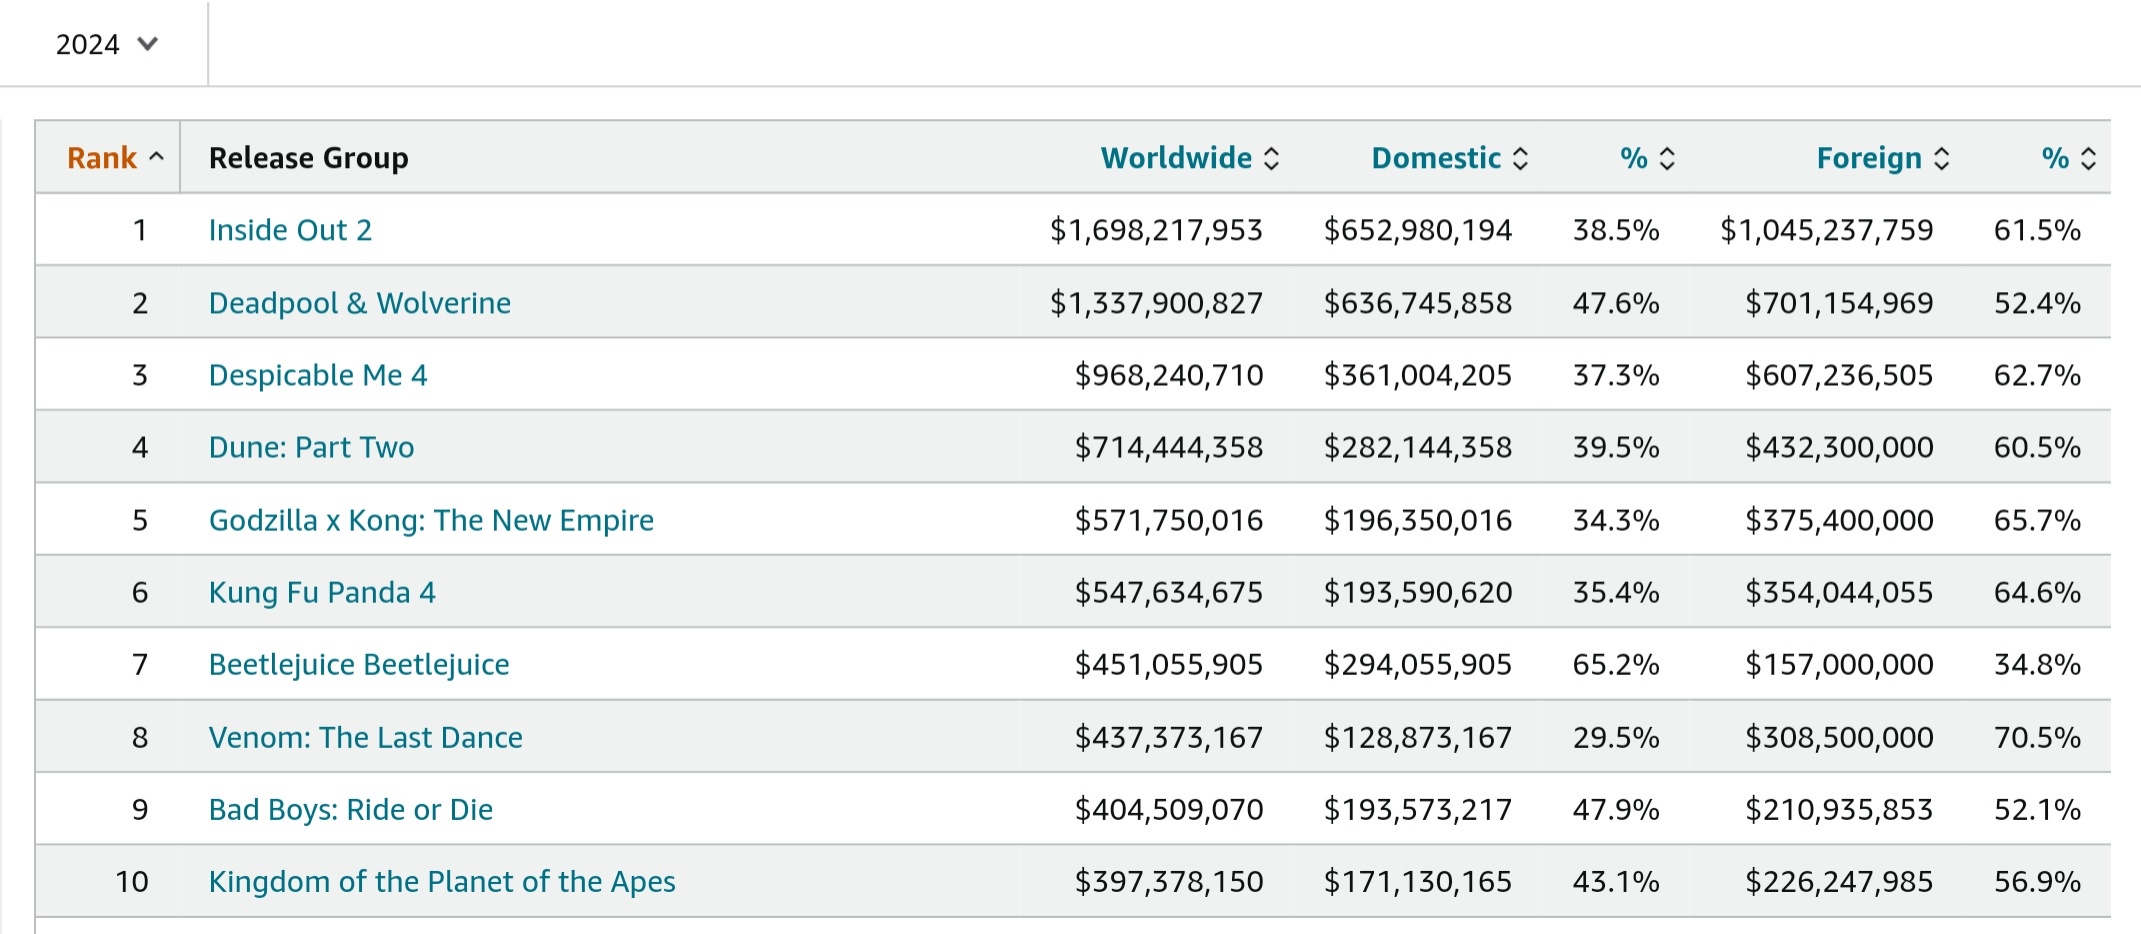Select foreign value $1,045,237,759

[x=1827, y=230]
